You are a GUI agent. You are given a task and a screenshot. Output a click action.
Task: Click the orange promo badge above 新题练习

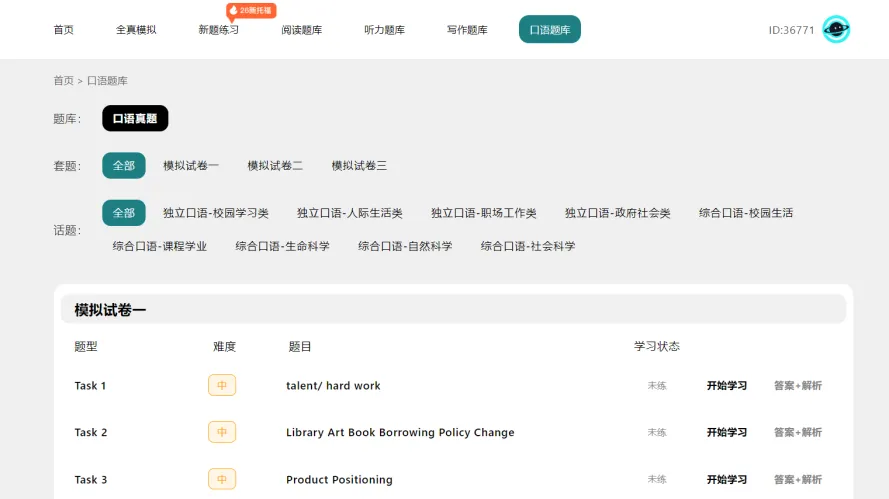[251, 11]
